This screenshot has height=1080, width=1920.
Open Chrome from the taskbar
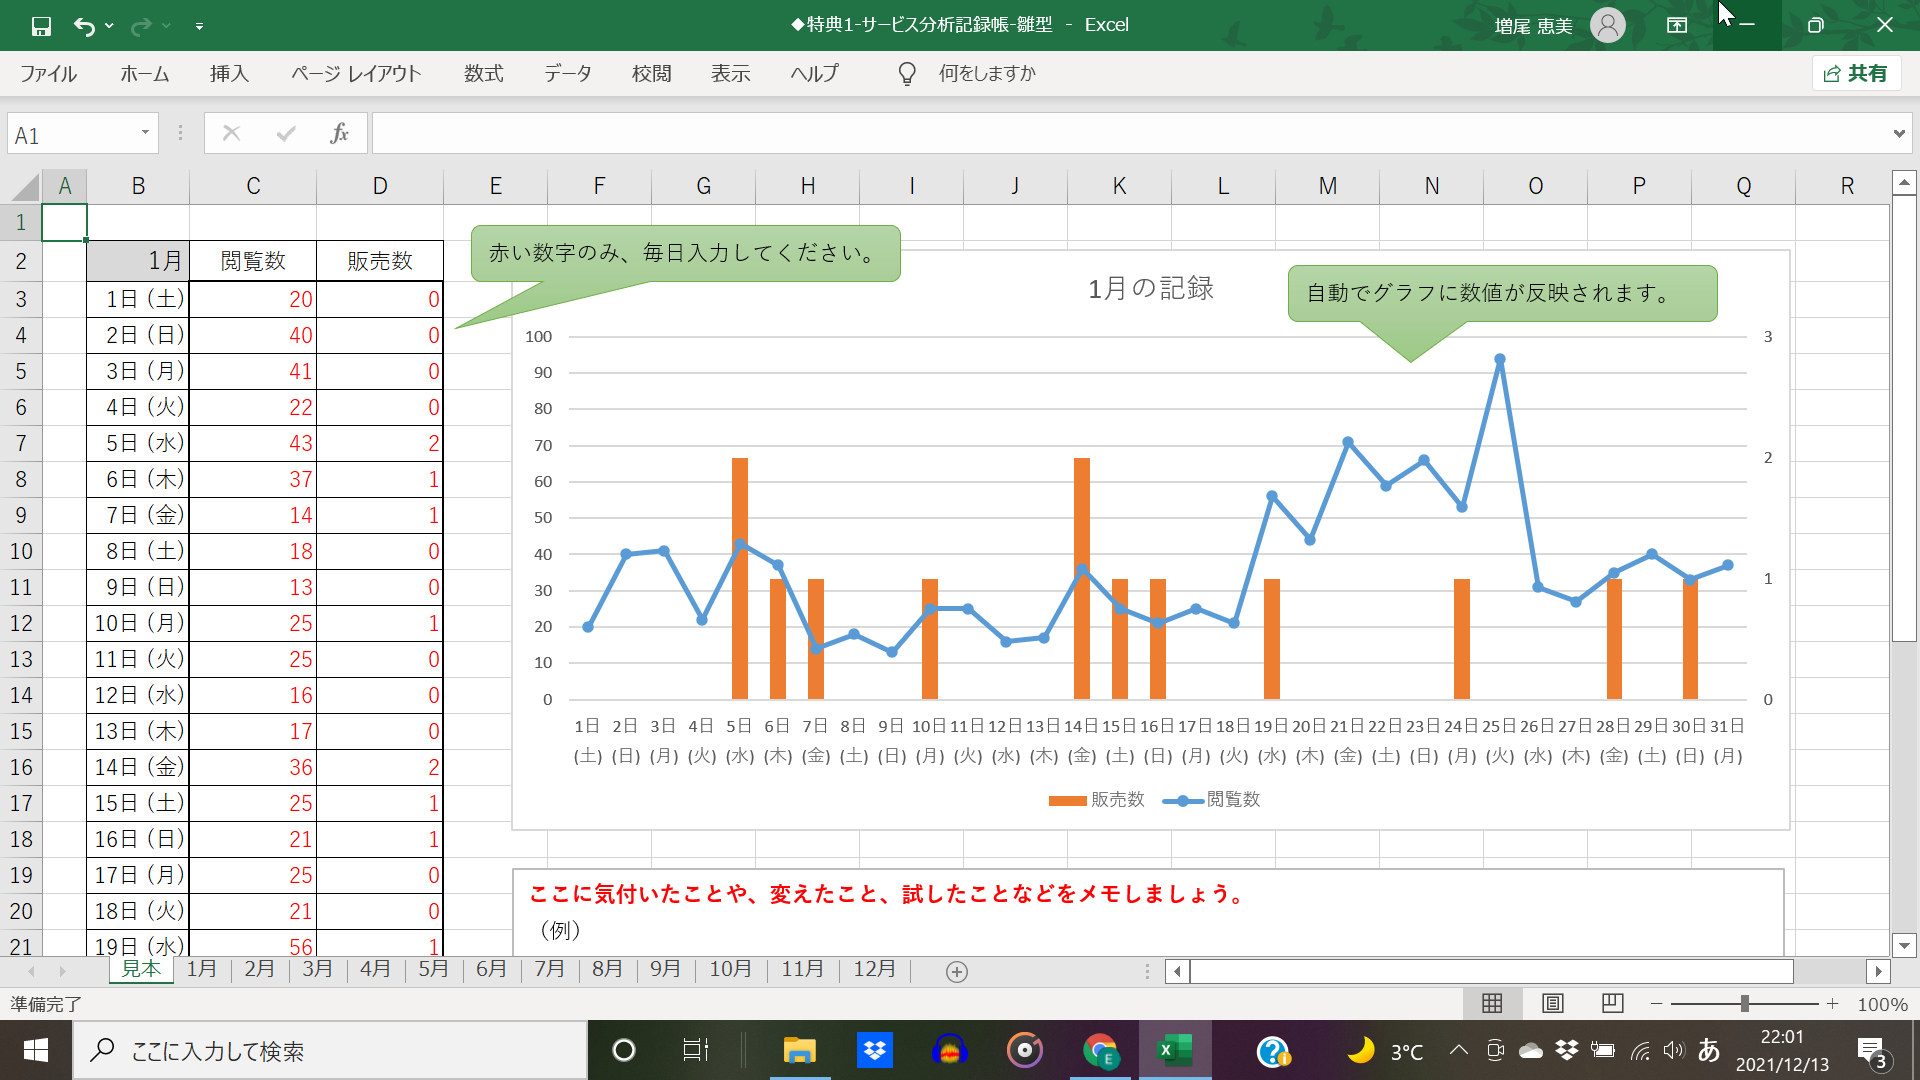click(x=1100, y=1050)
